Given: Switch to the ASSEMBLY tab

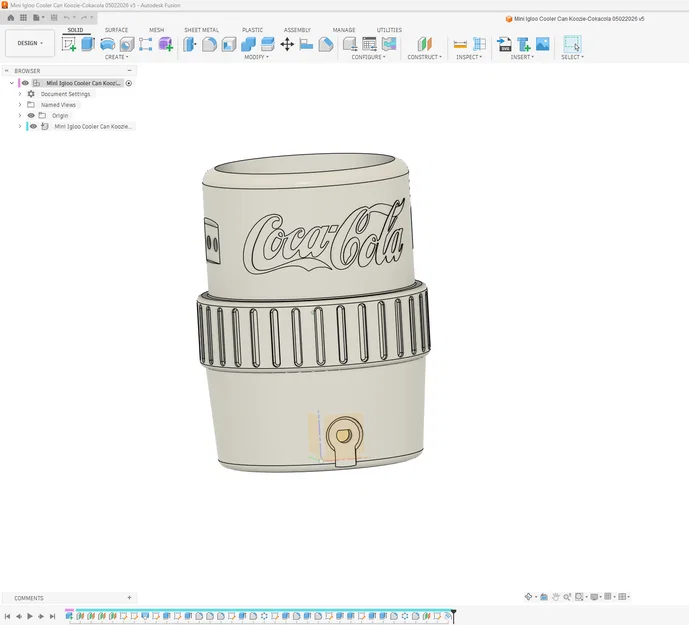Looking at the screenshot, I should pos(297,30).
